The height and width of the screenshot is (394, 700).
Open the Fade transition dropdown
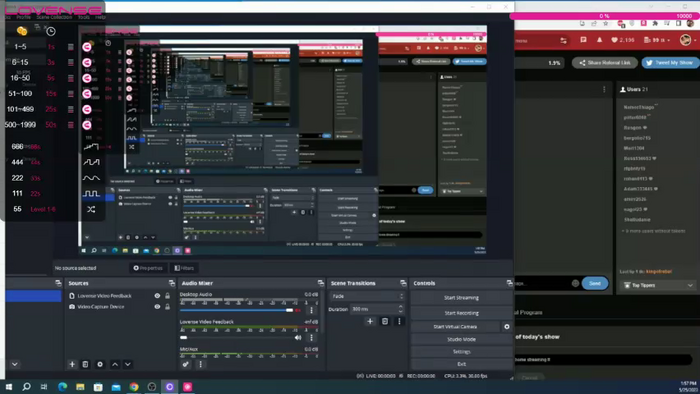point(367,296)
